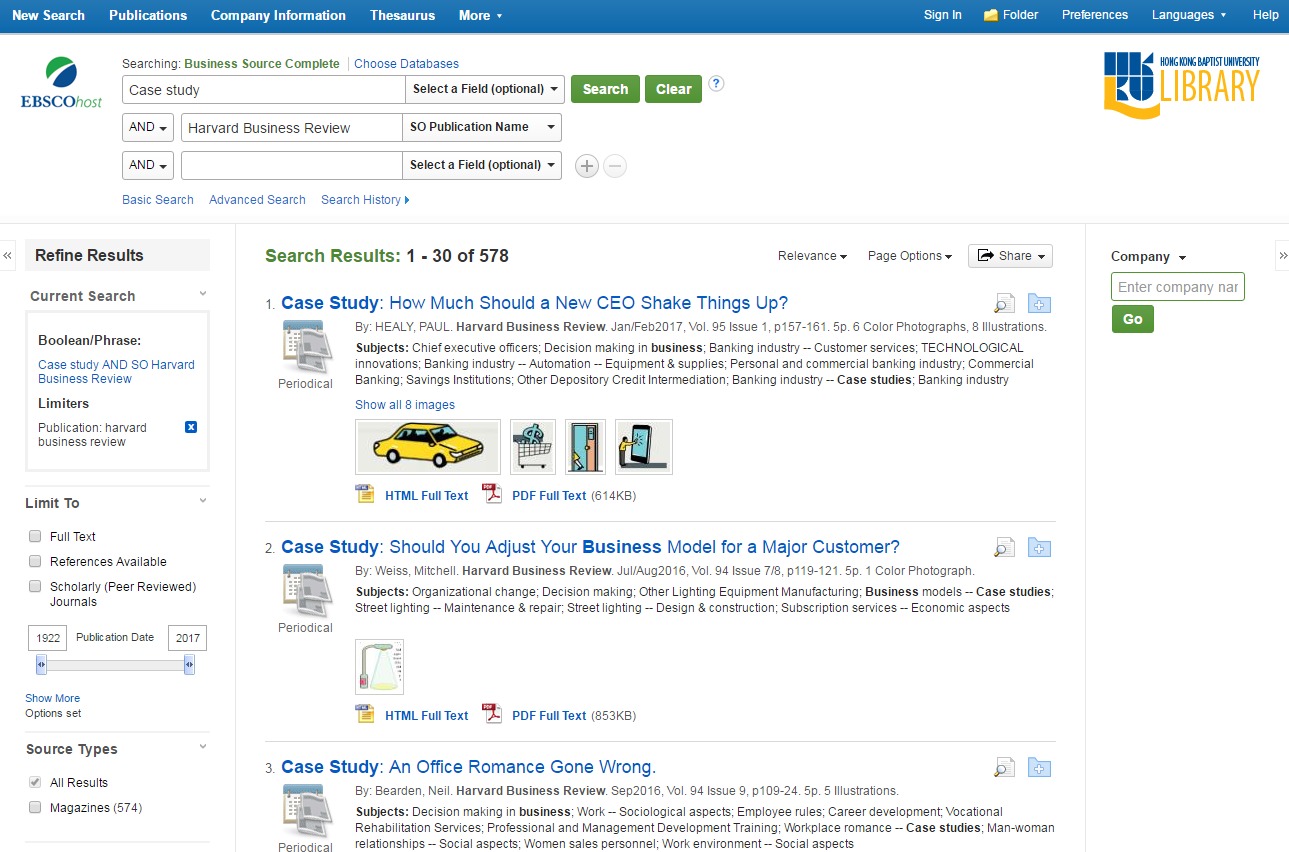Open the Thesaurus menu item
Viewport: 1289px width, 852px height.
(x=402, y=15)
